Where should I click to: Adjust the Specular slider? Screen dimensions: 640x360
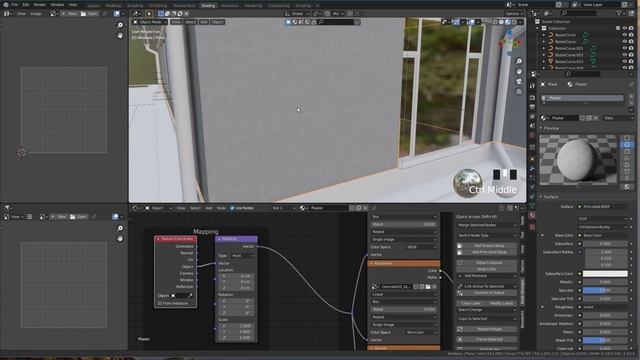605,291
